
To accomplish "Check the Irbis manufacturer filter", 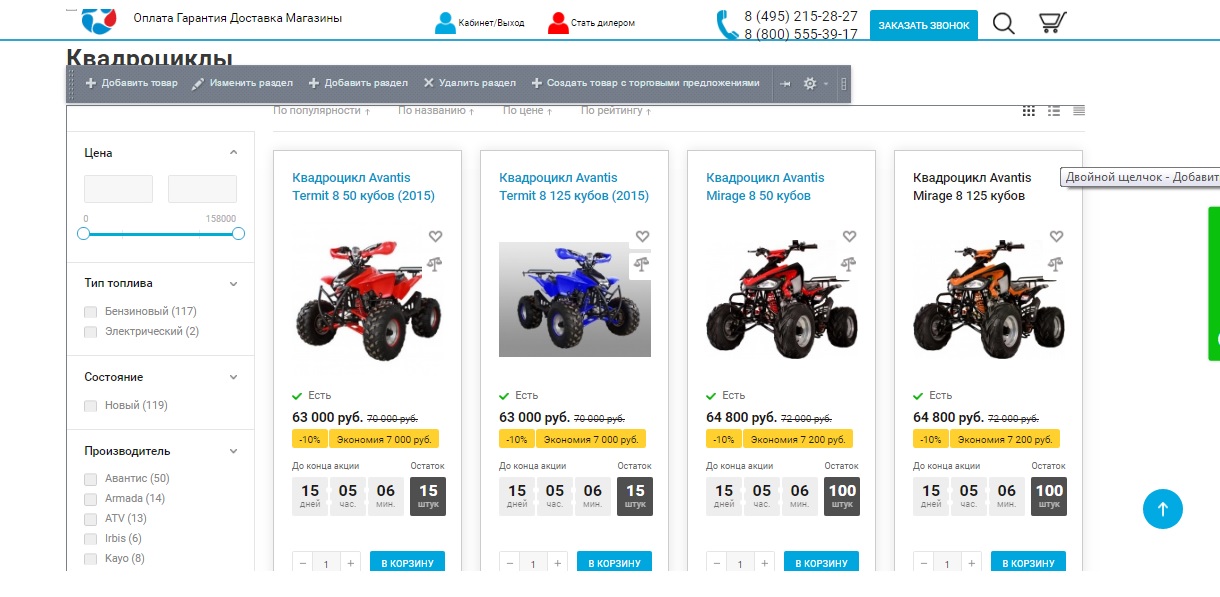I will tap(91, 539).
